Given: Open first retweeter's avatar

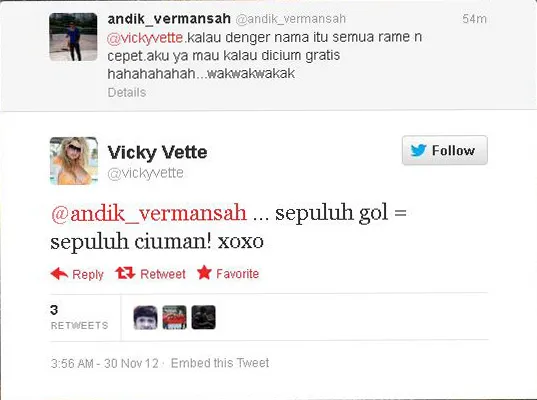Looking at the screenshot, I should 145,317.
